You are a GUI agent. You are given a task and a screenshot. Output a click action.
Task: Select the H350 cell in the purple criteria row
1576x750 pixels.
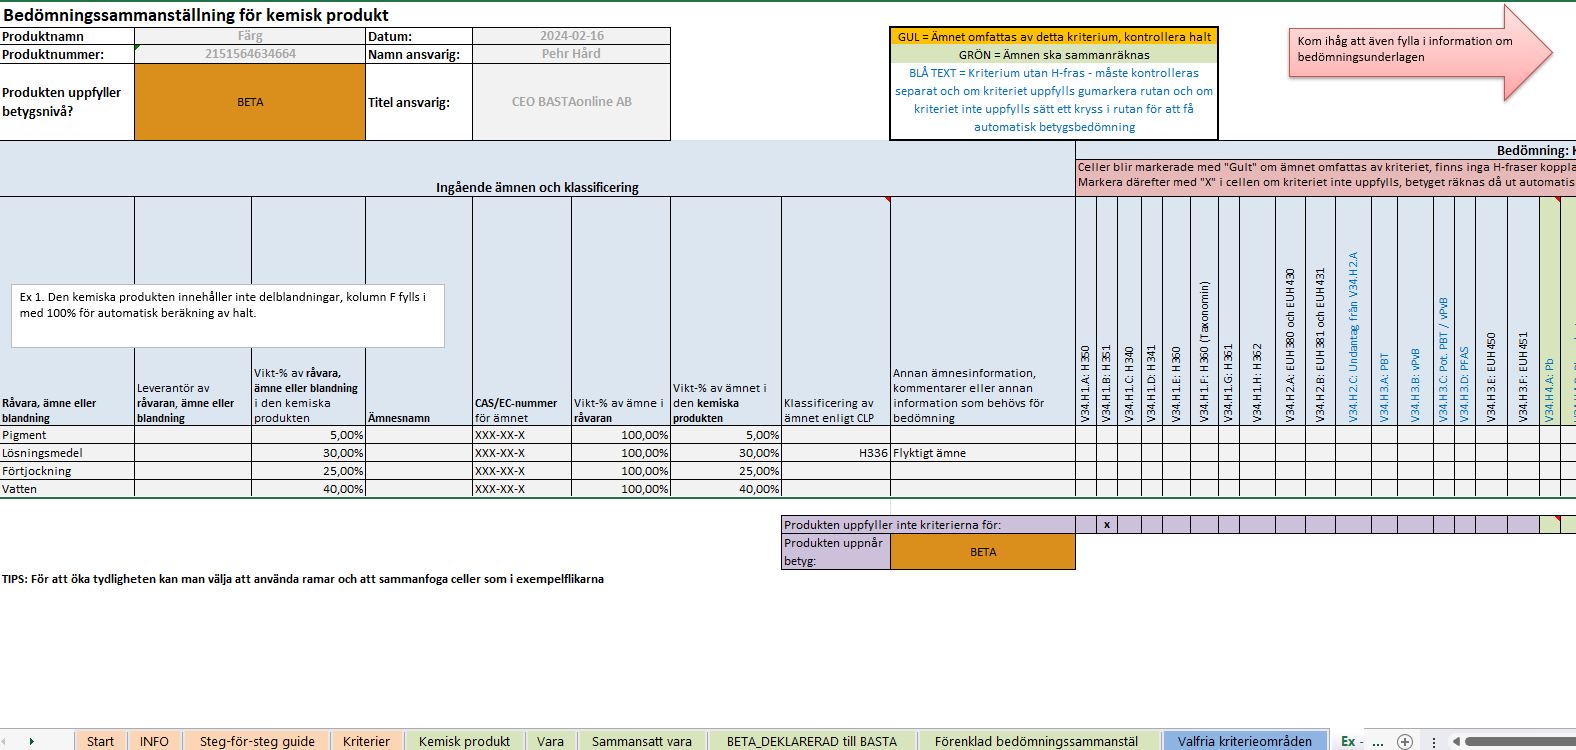point(1085,525)
